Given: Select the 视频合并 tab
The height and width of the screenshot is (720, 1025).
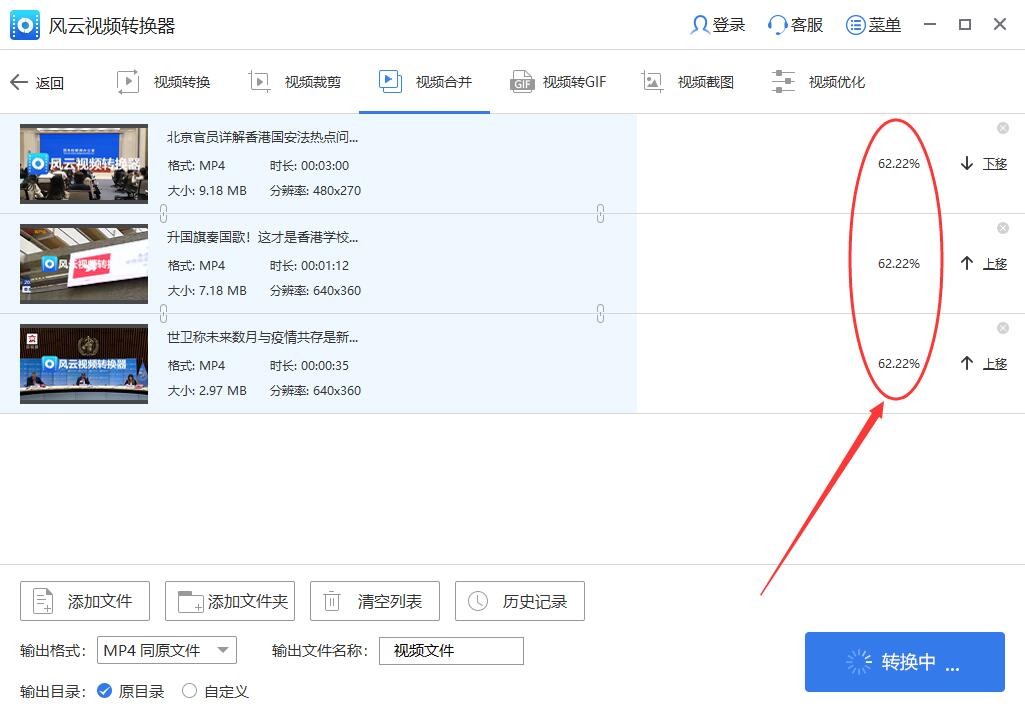Looking at the screenshot, I should [424, 83].
